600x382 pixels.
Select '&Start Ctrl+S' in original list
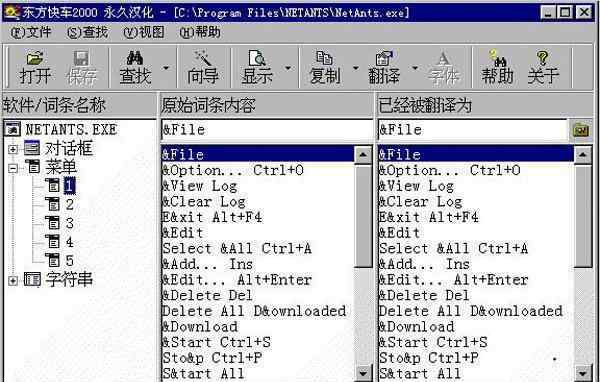tap(258, 342)
